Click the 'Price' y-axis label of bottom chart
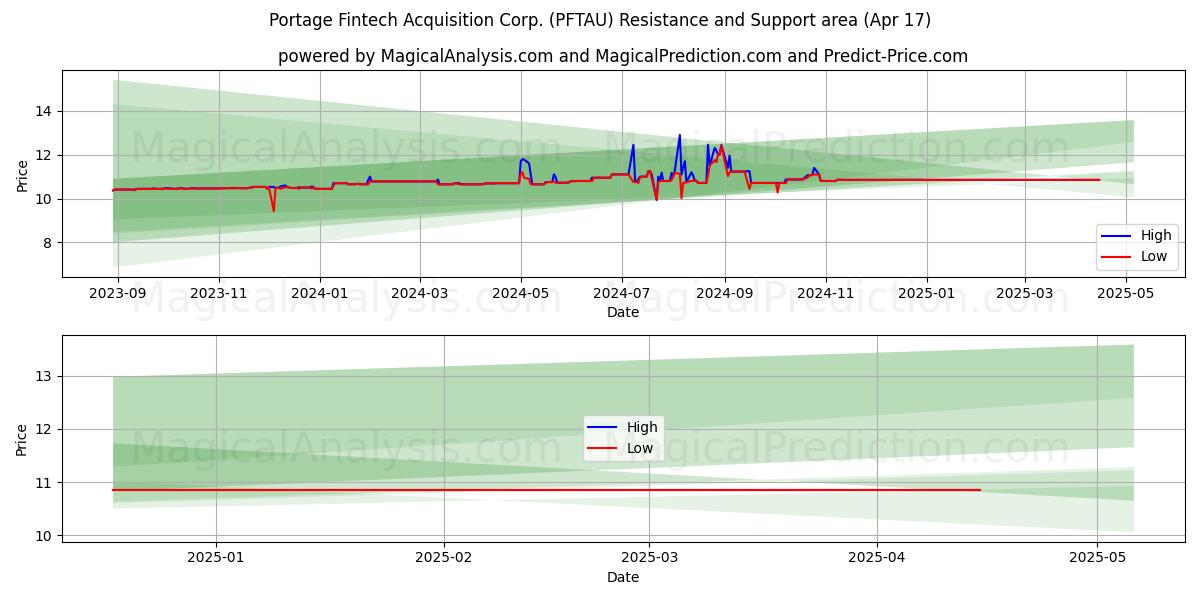1200x600 pixels. point(22,438)
